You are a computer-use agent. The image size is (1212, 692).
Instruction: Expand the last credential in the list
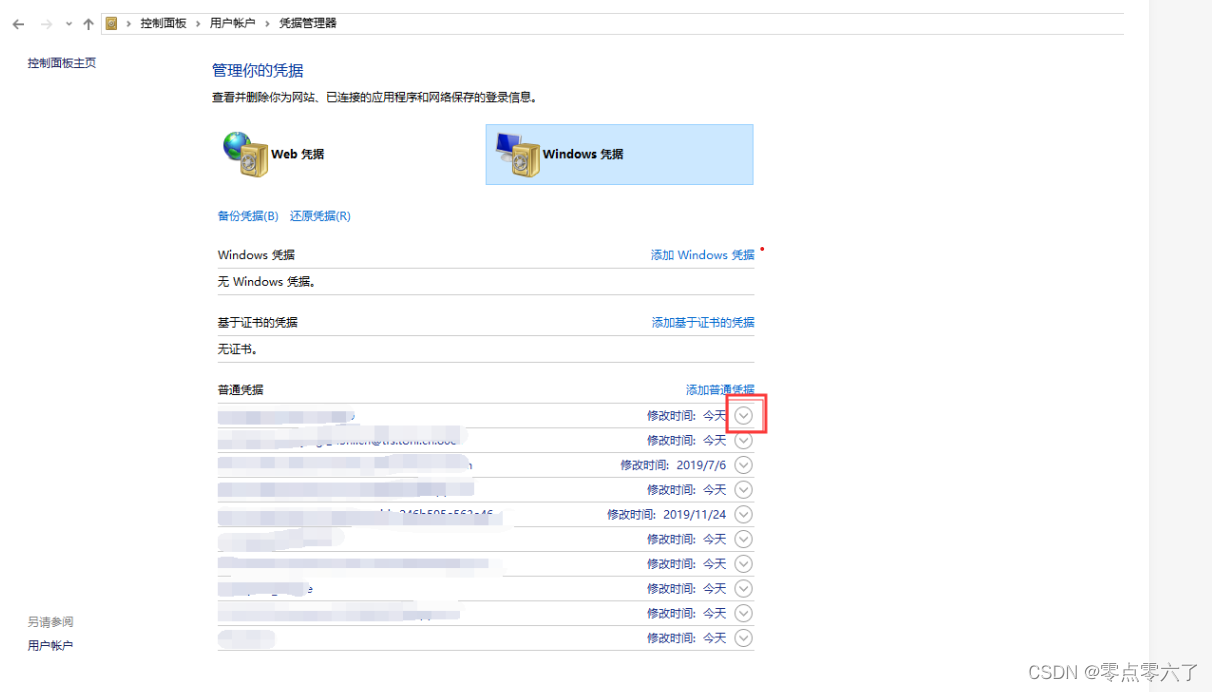click(x=743, y=638)
